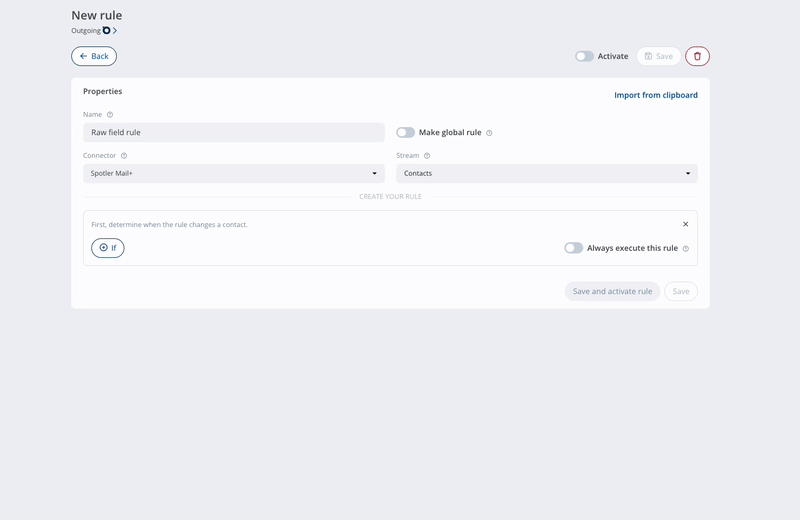Click the top Save button with disk icon
The height and width of the screenshot is (520, 800).
[658, 56]
